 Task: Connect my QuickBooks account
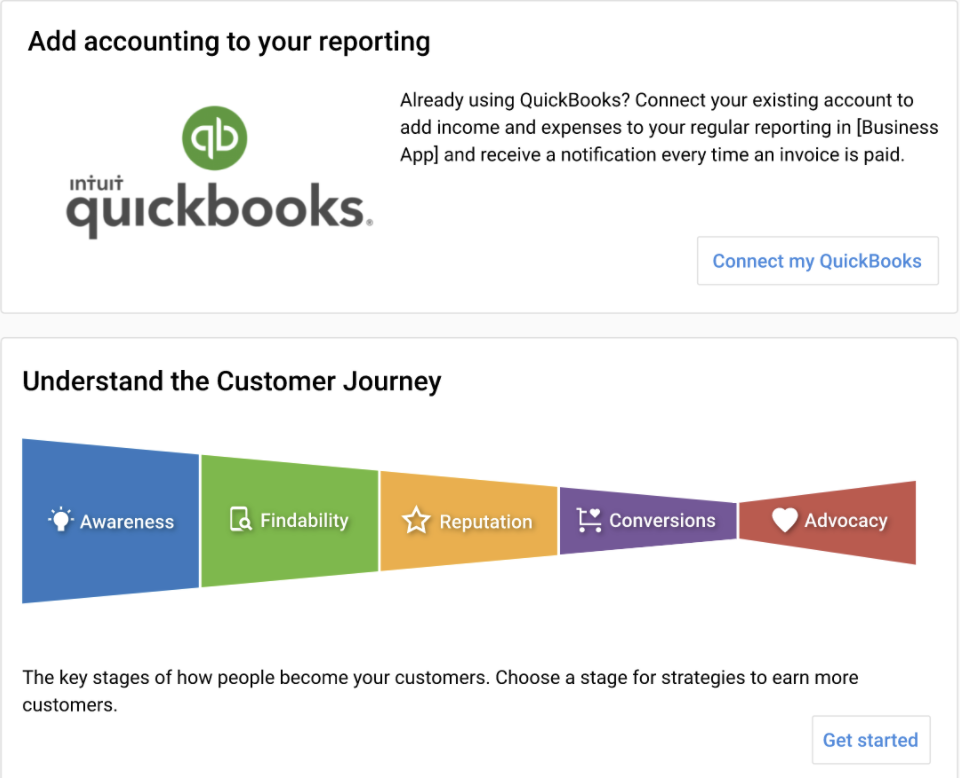[817, 261]
